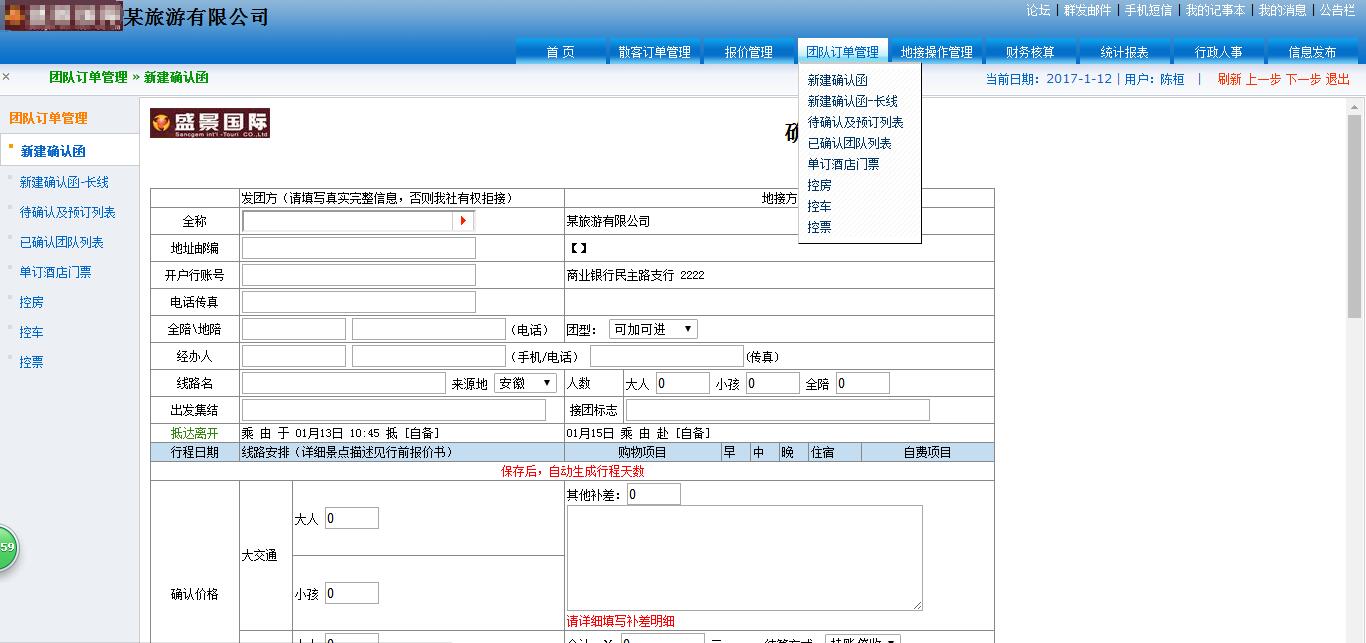Go to the 首页 tab
1366x643 pixels.
tap(561, 52)
